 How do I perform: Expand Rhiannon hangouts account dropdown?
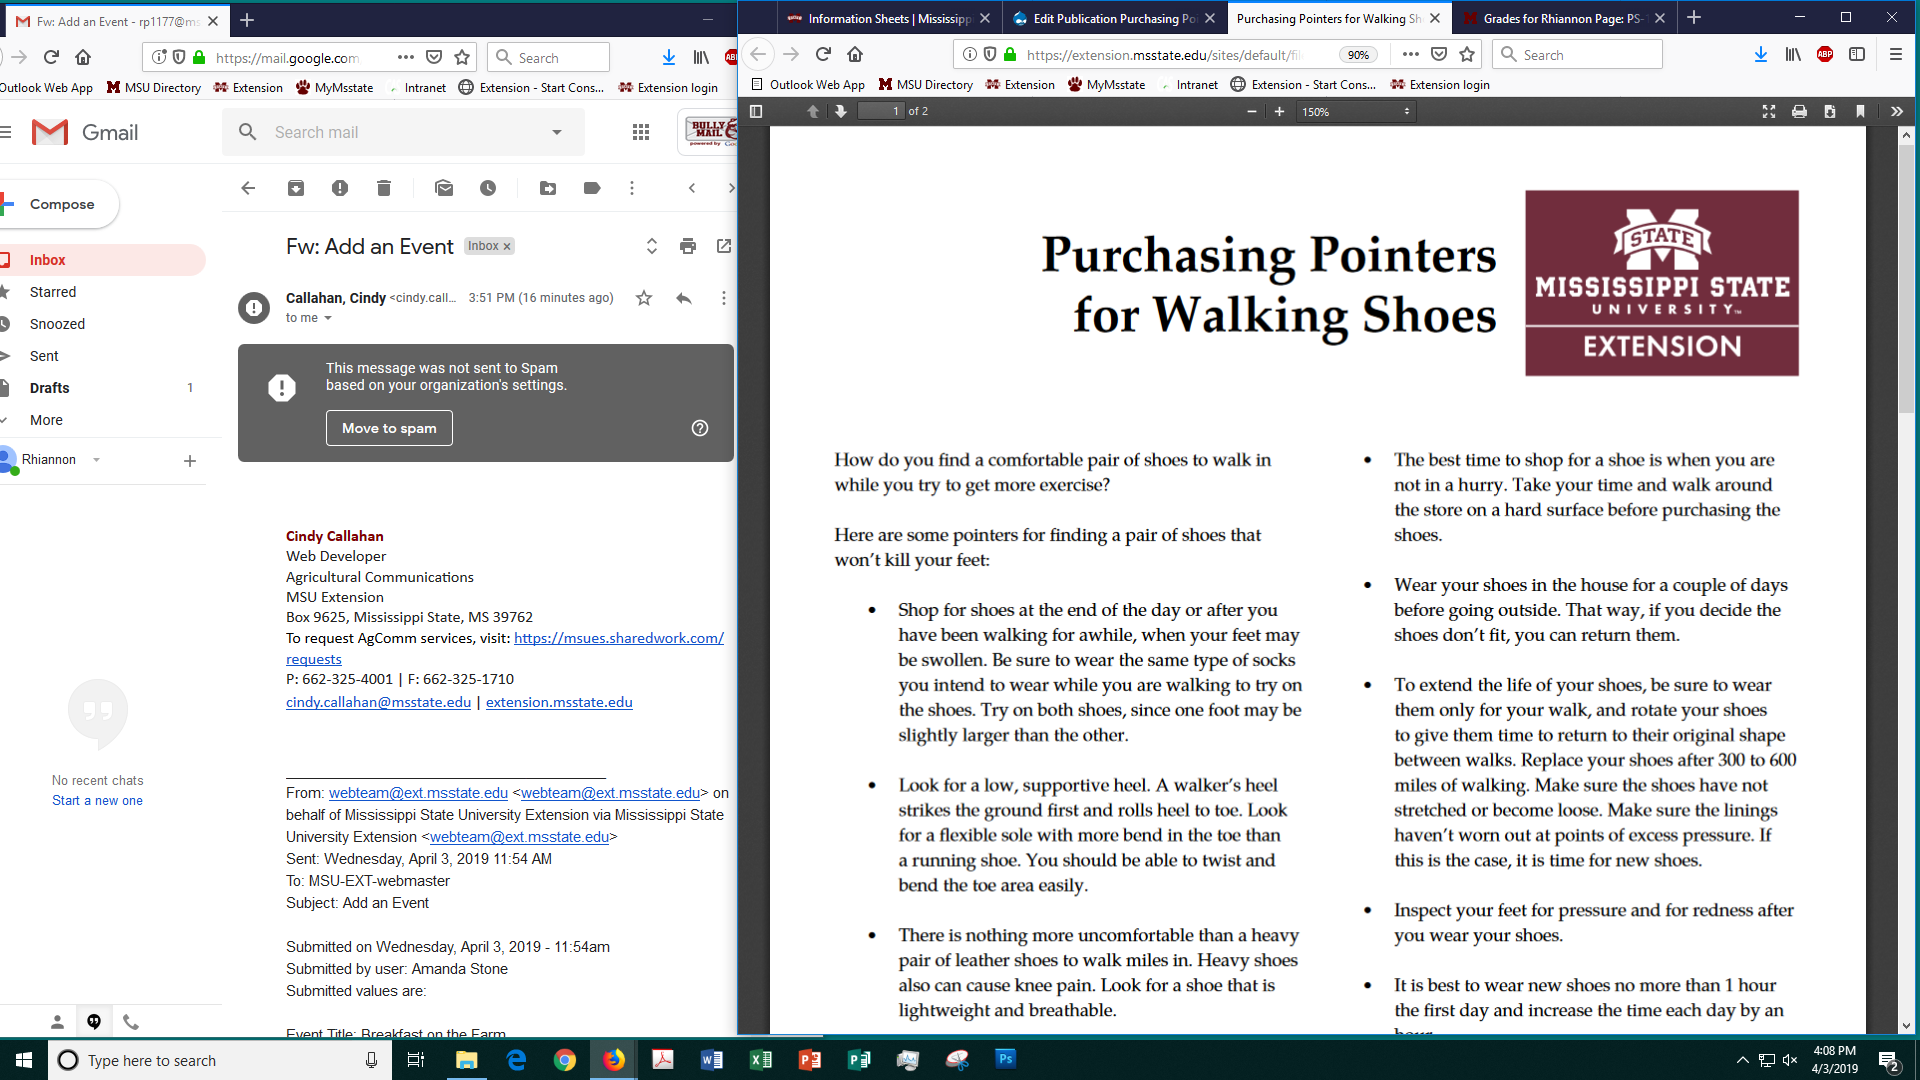[x=96, y=460]
